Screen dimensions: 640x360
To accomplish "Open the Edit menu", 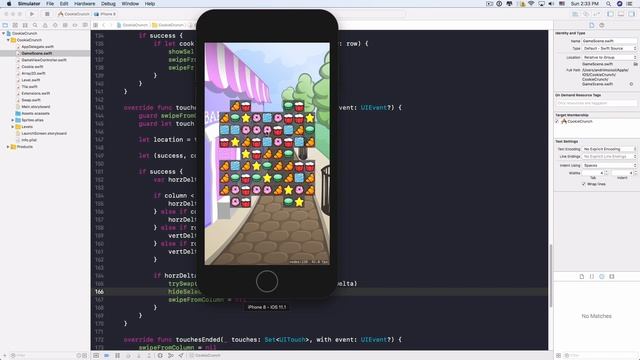I will tap(64, 4).
